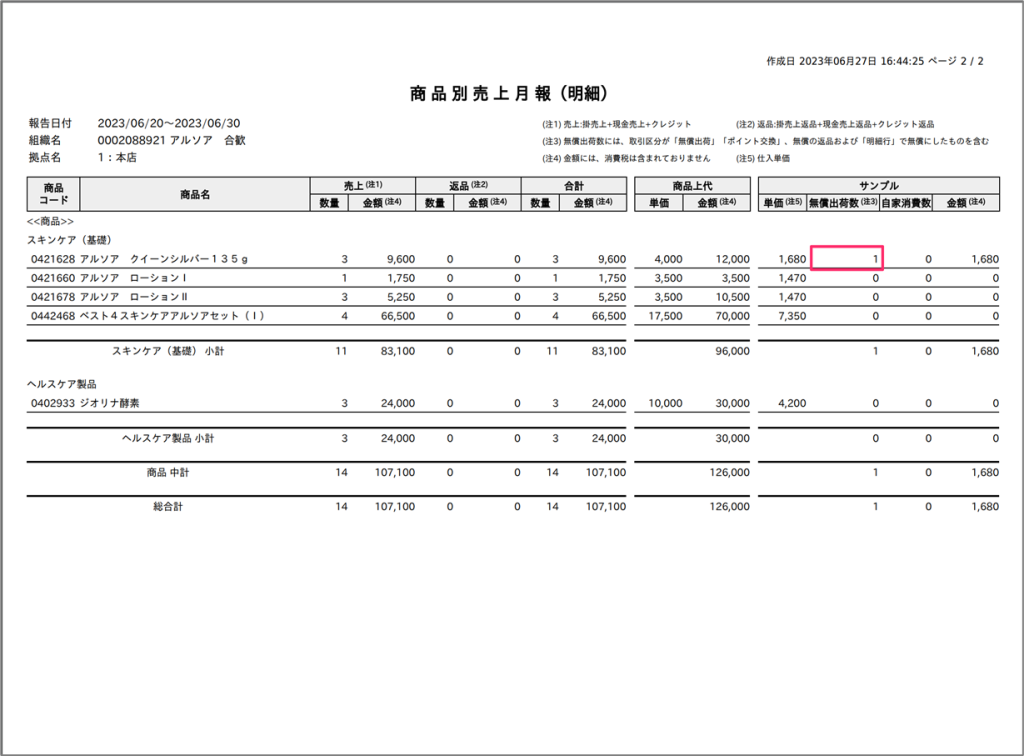Select product row 0421628 クイーンシルバー
Screen dimensions: 1024x756
[140, 259]
